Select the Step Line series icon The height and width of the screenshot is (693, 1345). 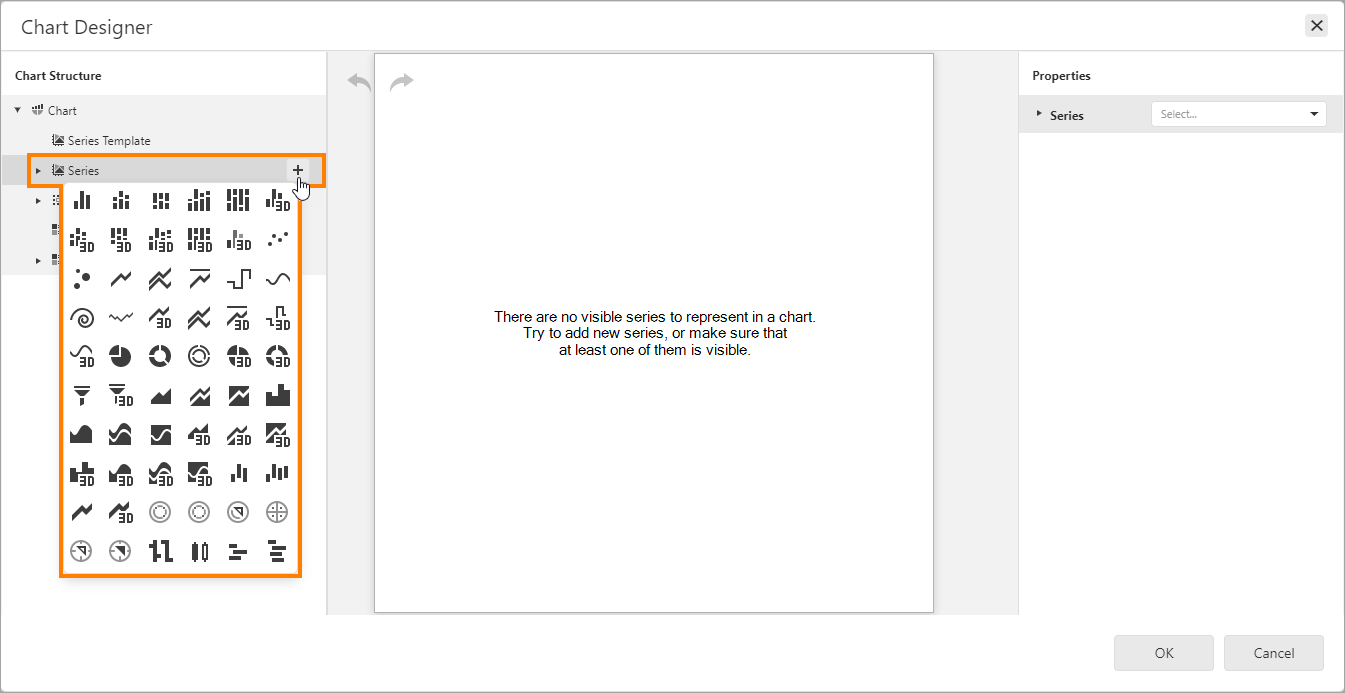pyautogui.click(x=238, y=279)
